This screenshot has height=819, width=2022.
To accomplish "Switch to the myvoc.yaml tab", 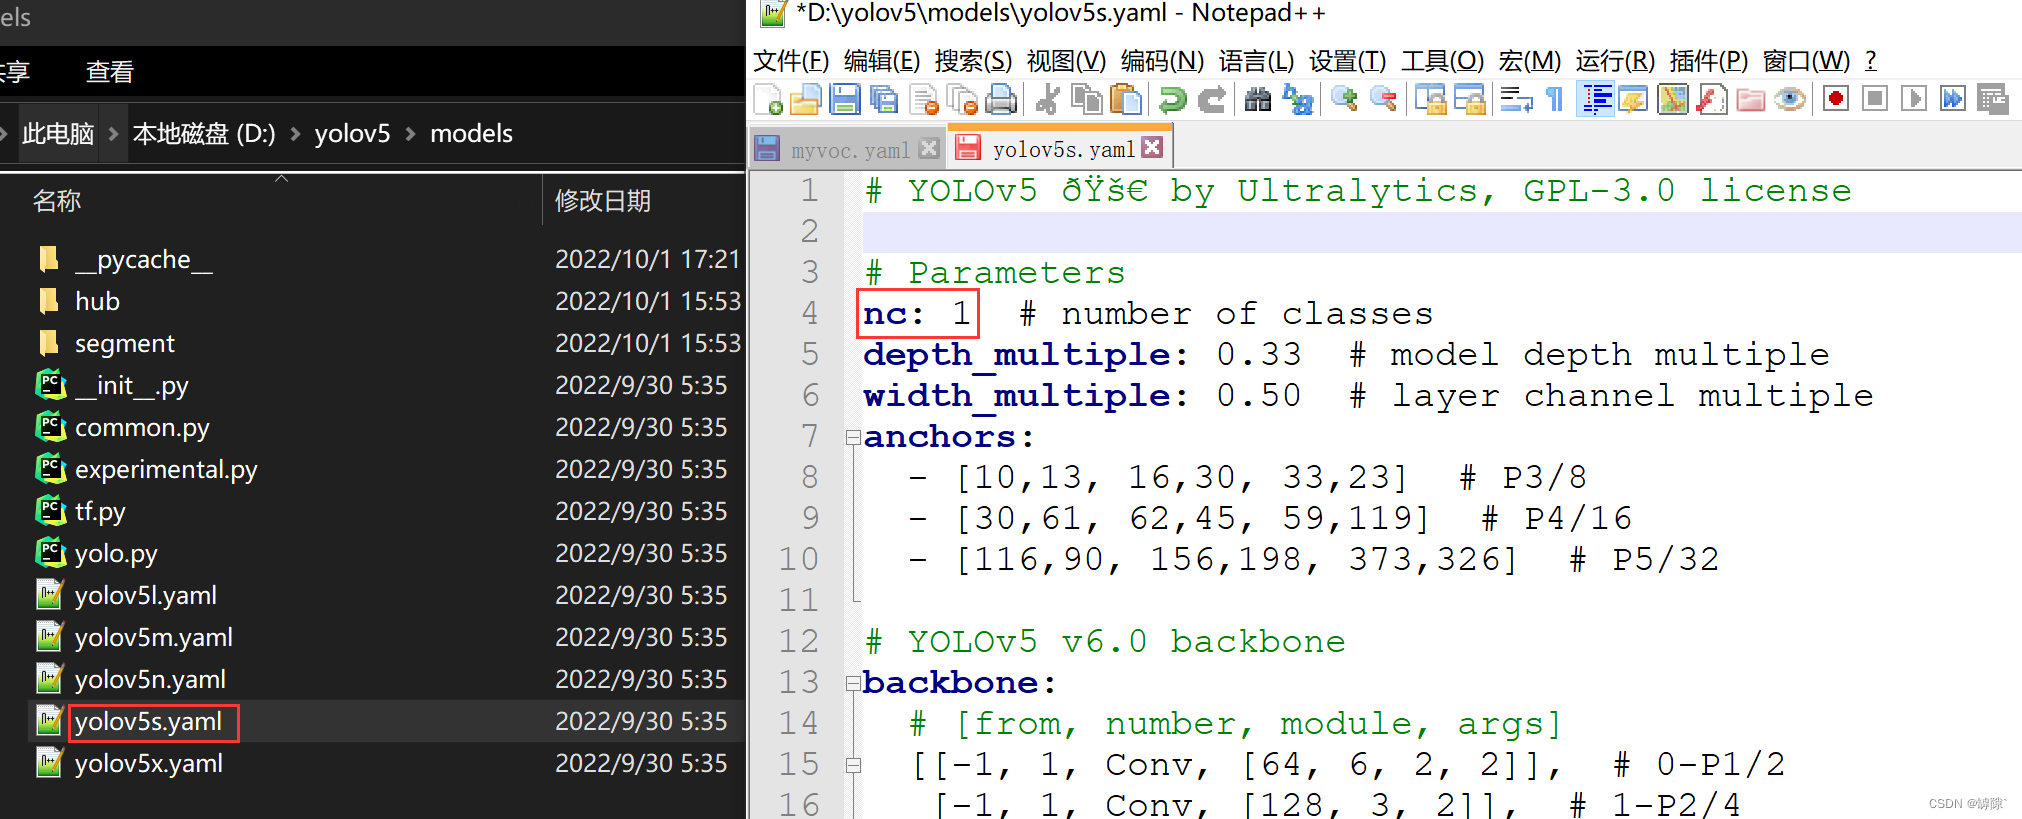I will (848, 149).
